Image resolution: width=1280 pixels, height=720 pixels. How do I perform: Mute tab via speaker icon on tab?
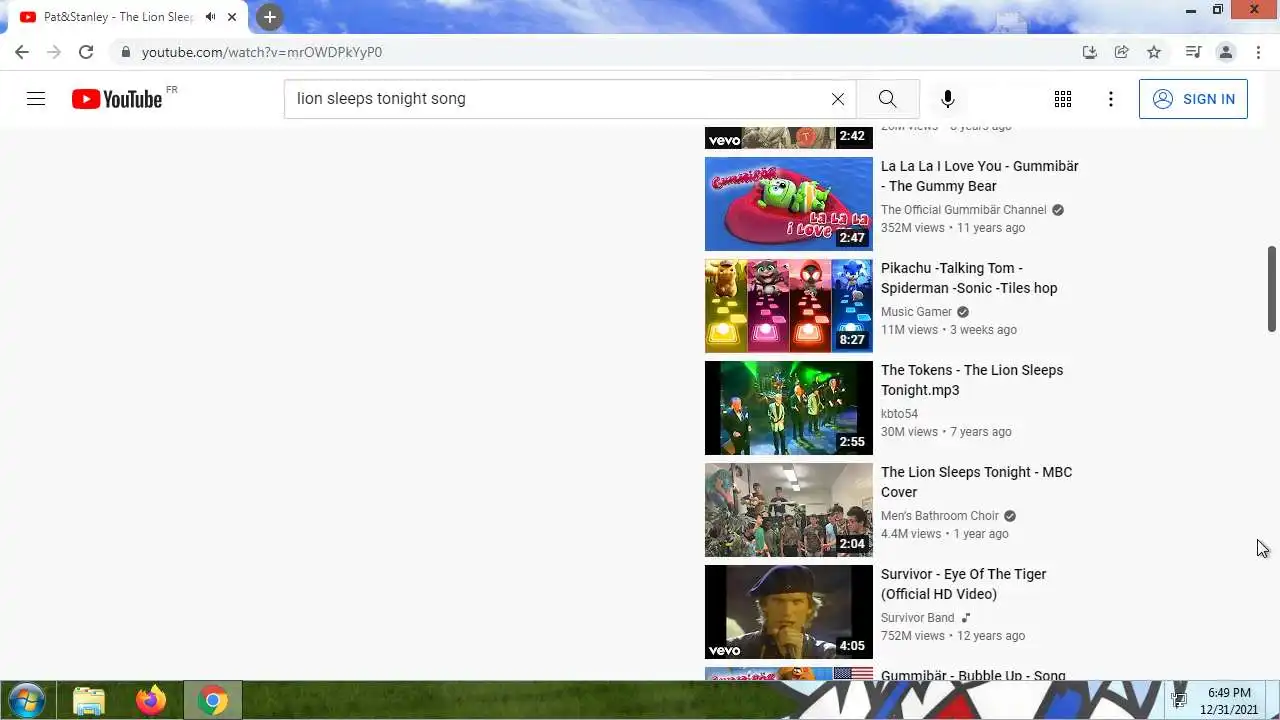(210, 17)
